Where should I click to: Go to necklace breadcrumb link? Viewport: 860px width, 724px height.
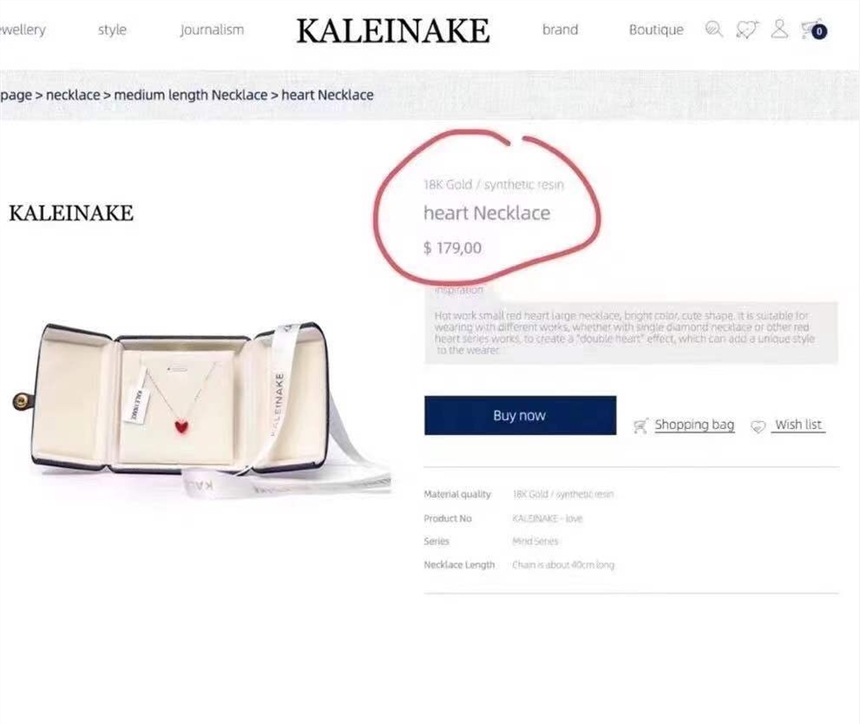click(73, 95)
